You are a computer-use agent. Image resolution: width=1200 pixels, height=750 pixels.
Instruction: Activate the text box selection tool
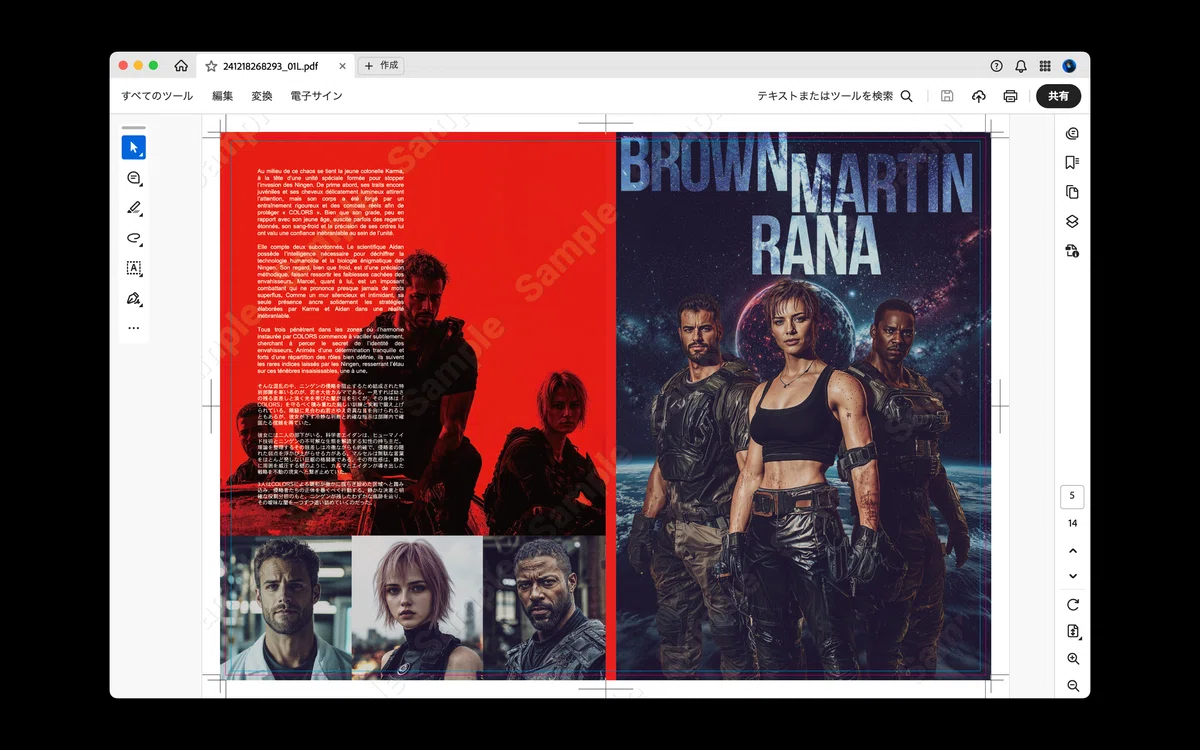(x=133, y=268)
